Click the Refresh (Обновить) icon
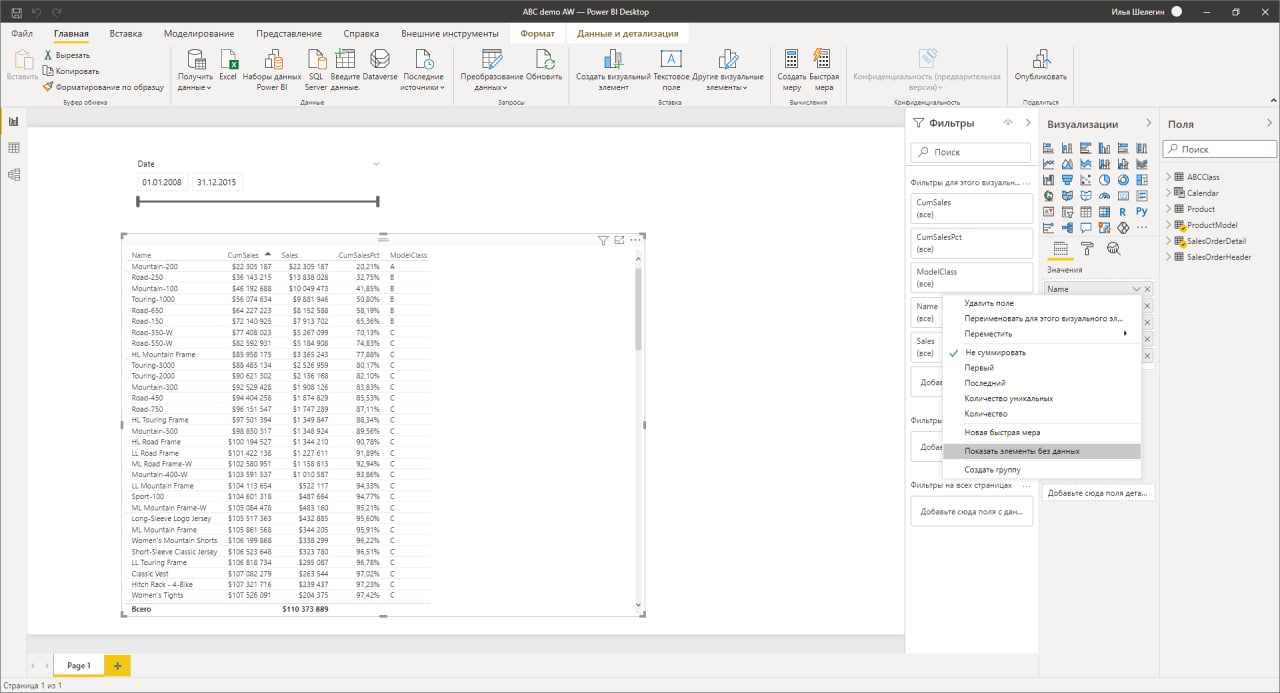The height and width of the screenshot is (693, 1280). pyautogui.click(x=544, y=60)
